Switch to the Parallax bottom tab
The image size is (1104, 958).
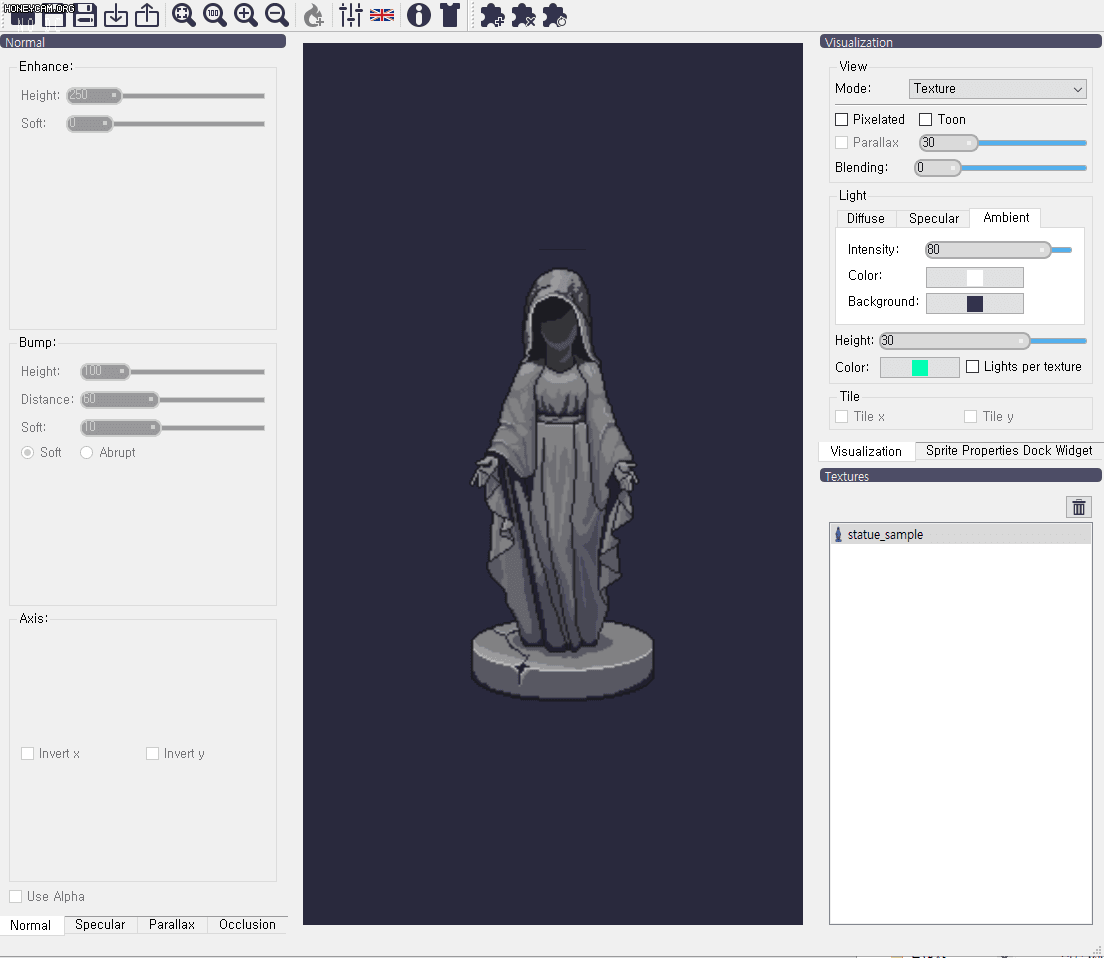pyautogui.click(x=172, y=924)
